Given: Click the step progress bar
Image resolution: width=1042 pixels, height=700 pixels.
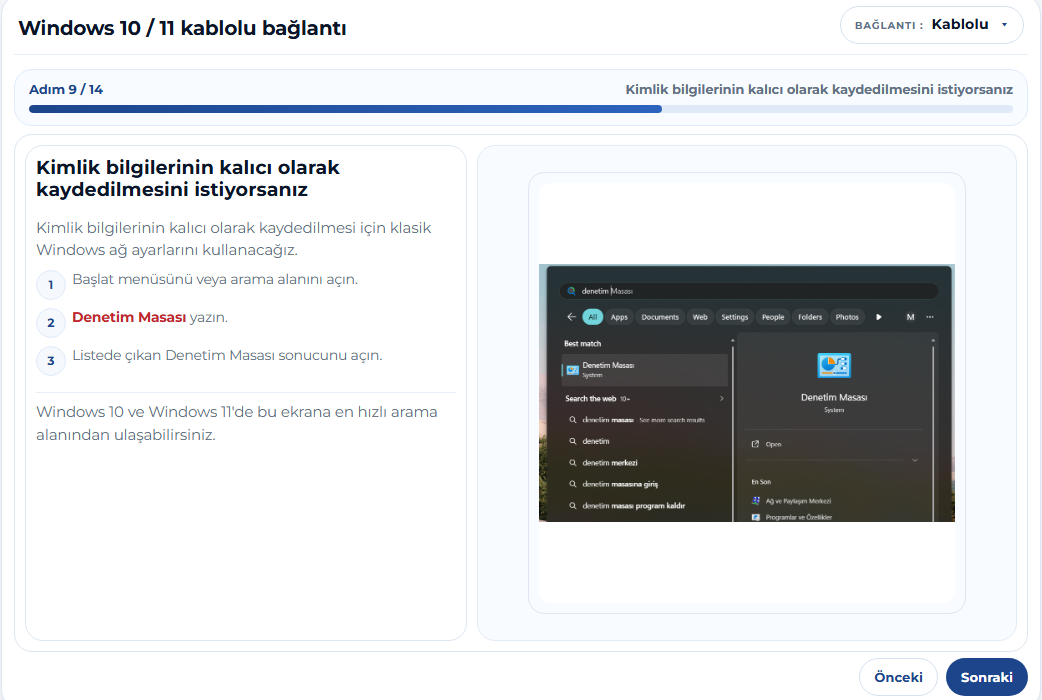Looking at the screenshot, I should click(521, 109).
